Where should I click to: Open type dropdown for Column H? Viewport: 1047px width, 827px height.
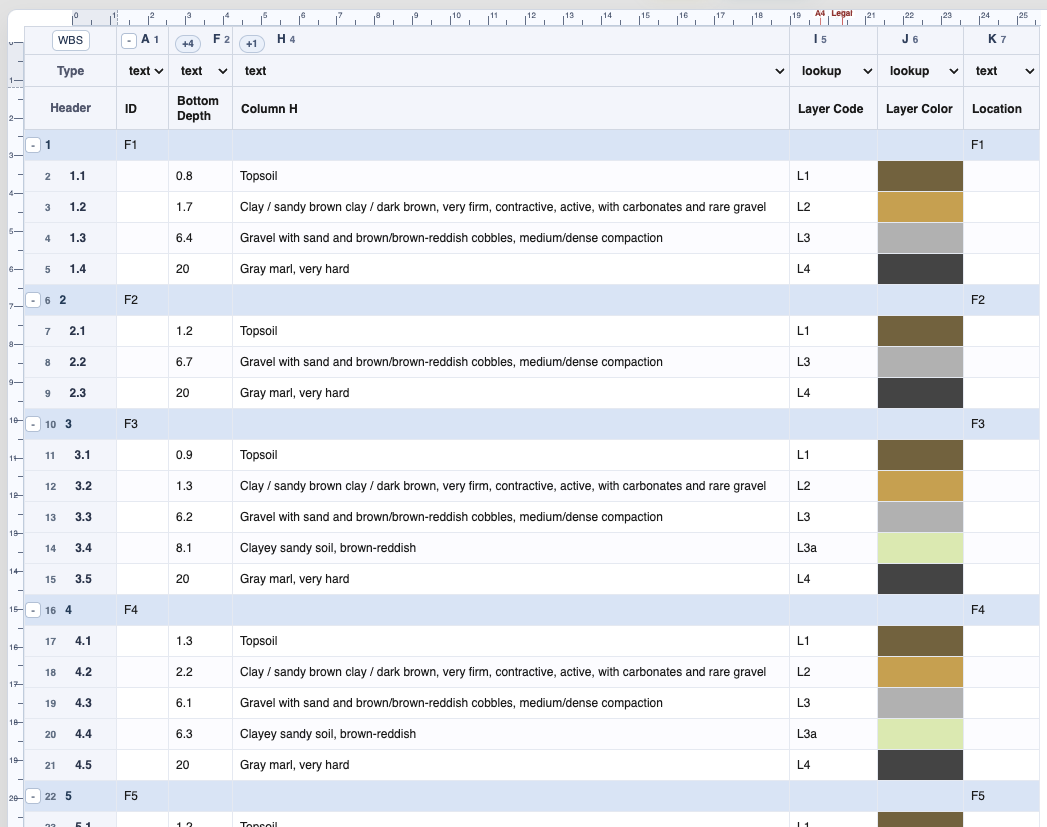(513, 71)
